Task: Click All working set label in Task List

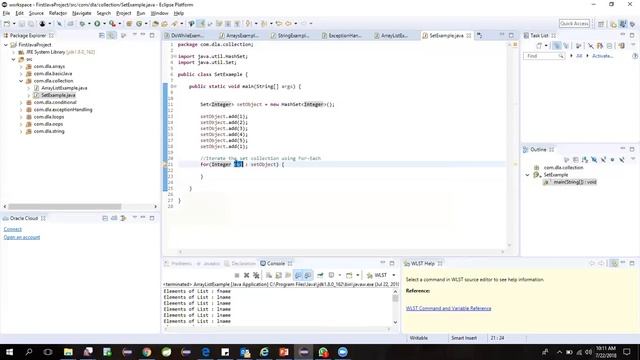Action: point(579,56)
